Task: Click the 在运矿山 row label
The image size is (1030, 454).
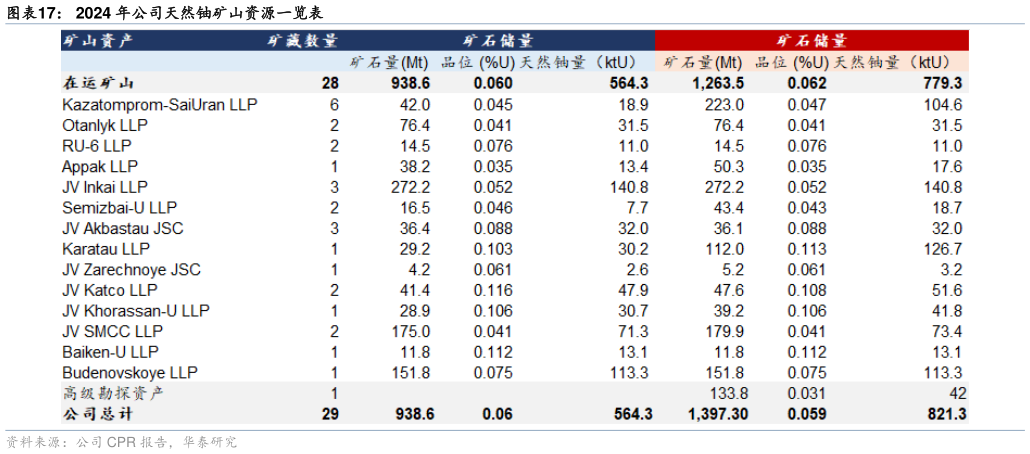Action: point(98,83)
